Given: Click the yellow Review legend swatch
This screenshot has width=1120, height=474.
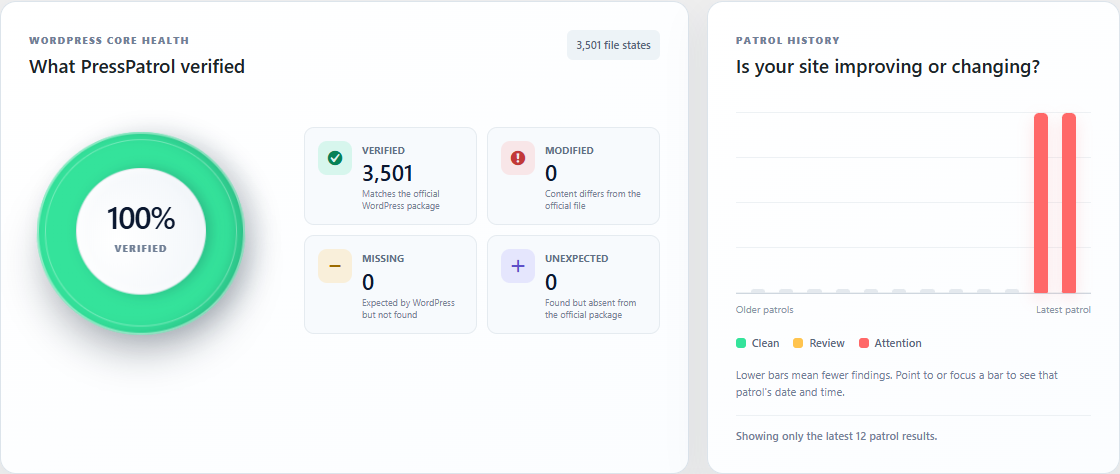Looking at the screenshot, I should [798, 343].
